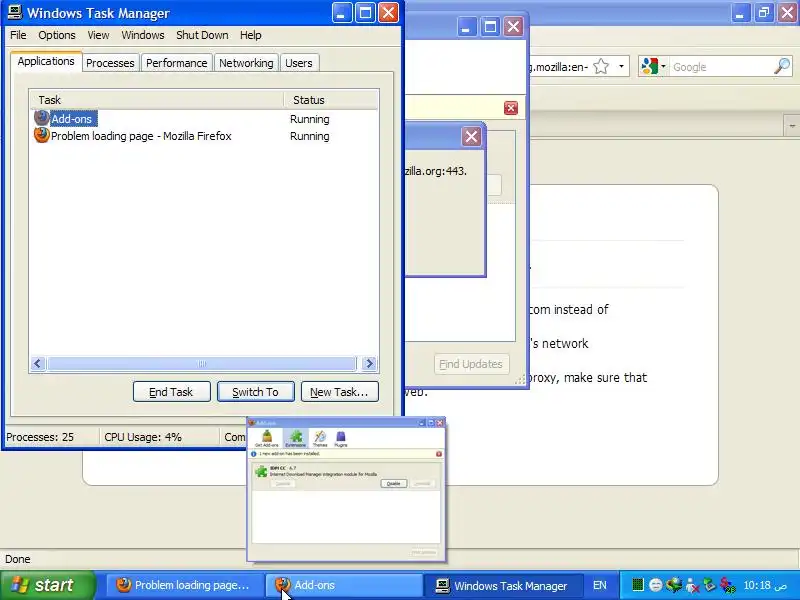
Task: Click the Running status of Problem loading page row
Action: [310, 136]
